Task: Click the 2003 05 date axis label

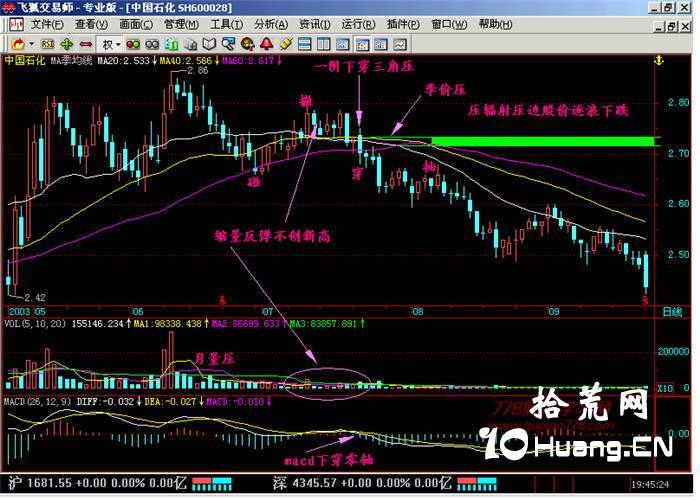Action: coord(27,311)
